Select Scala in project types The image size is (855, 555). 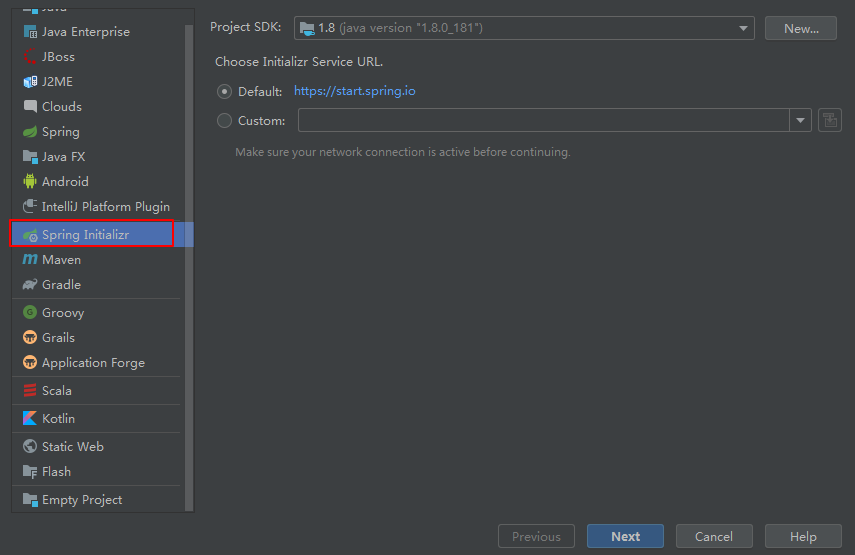[x=98, y=390]
